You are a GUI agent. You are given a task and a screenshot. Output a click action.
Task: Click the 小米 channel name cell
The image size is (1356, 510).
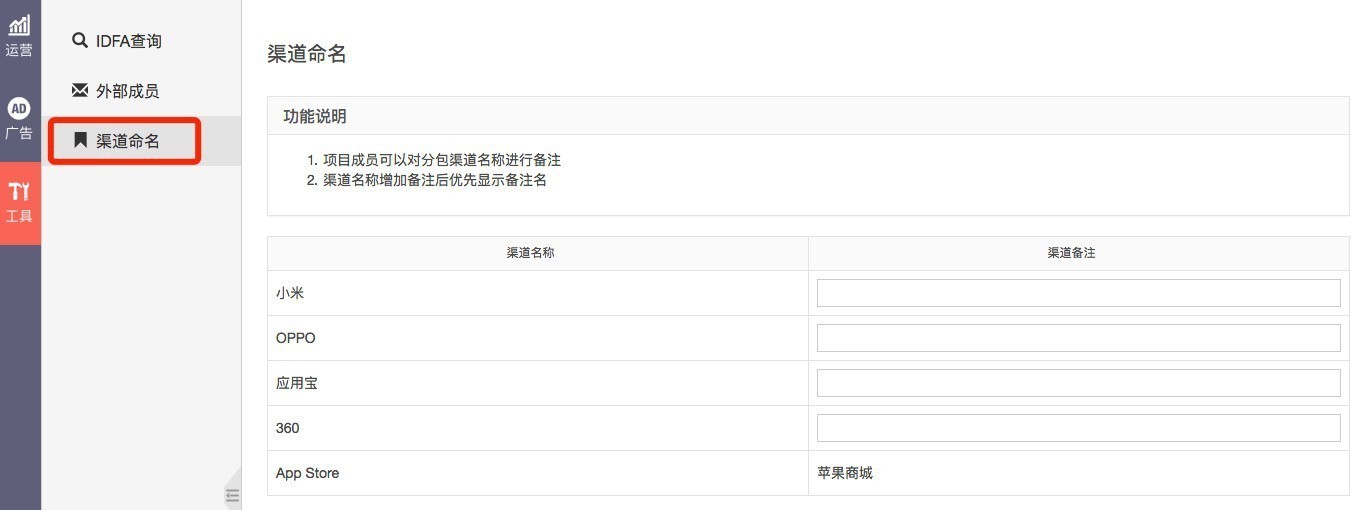pos(290,293)
